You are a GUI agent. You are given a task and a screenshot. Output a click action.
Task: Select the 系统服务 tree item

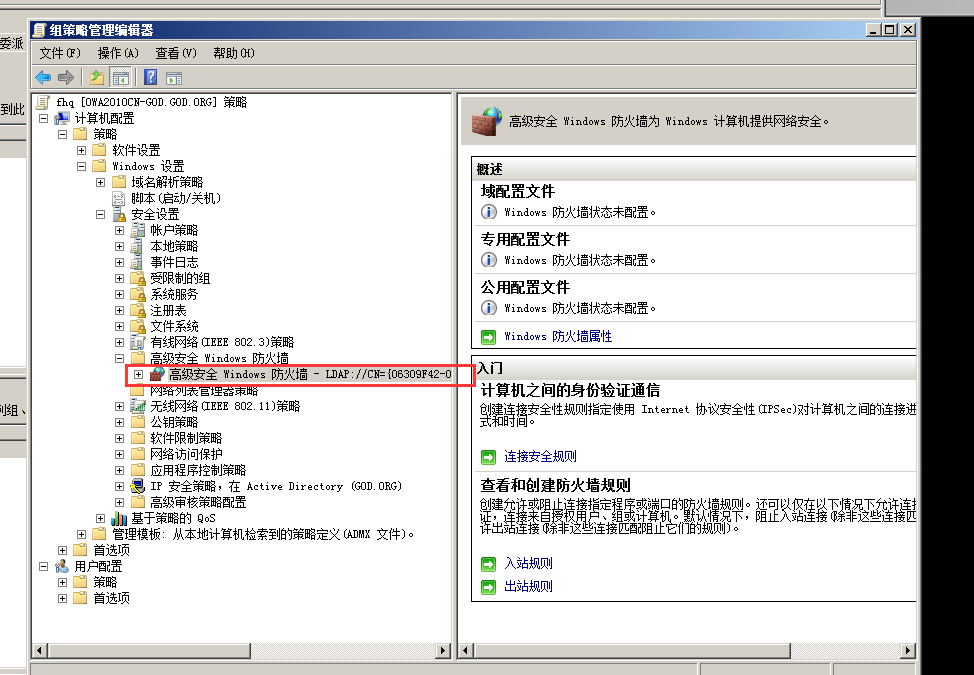click(x=174, y=294)
